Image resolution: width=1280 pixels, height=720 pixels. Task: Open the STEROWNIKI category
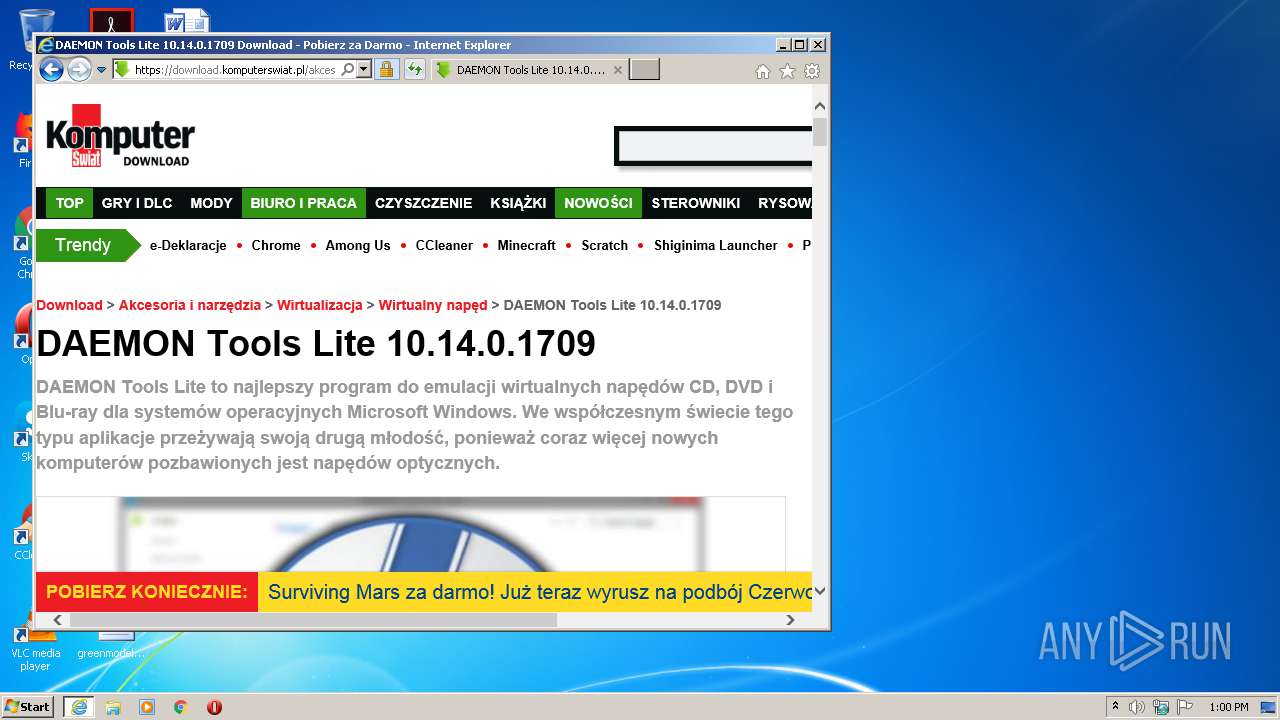[x=696, y=203]
